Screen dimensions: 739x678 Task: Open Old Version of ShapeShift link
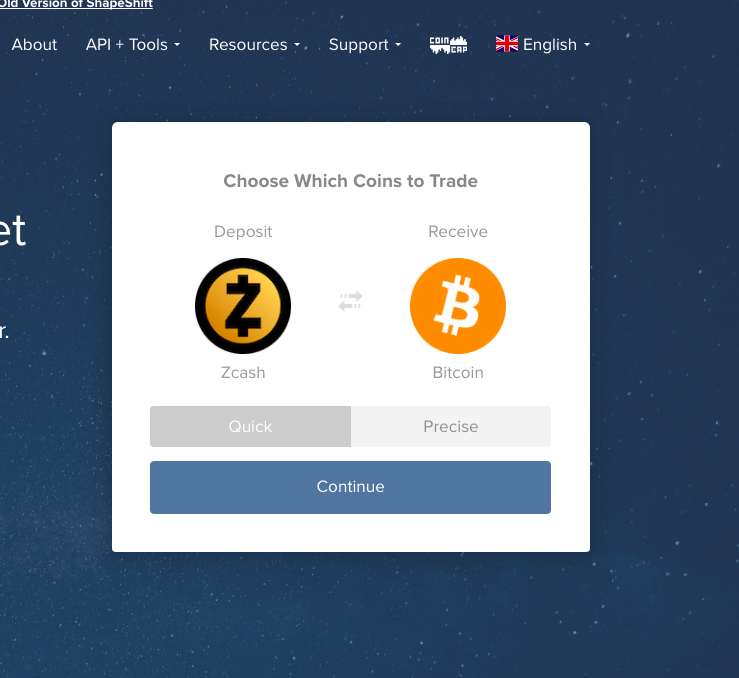click(x=76, y=4)
